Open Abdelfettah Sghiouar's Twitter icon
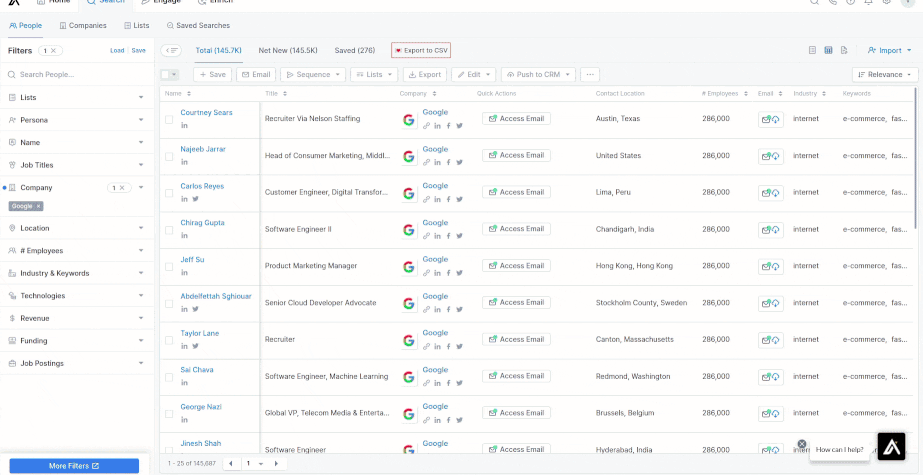The image size is (923, 475). (195, 309)
